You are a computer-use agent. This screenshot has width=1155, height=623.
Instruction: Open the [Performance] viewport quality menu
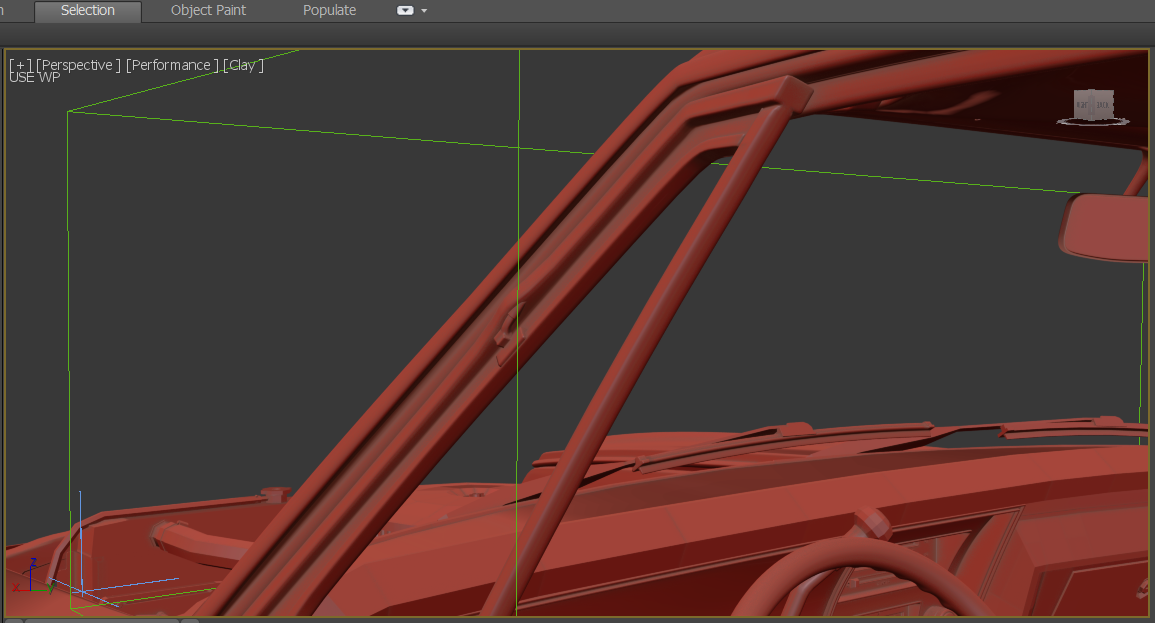tap(171, 65)
